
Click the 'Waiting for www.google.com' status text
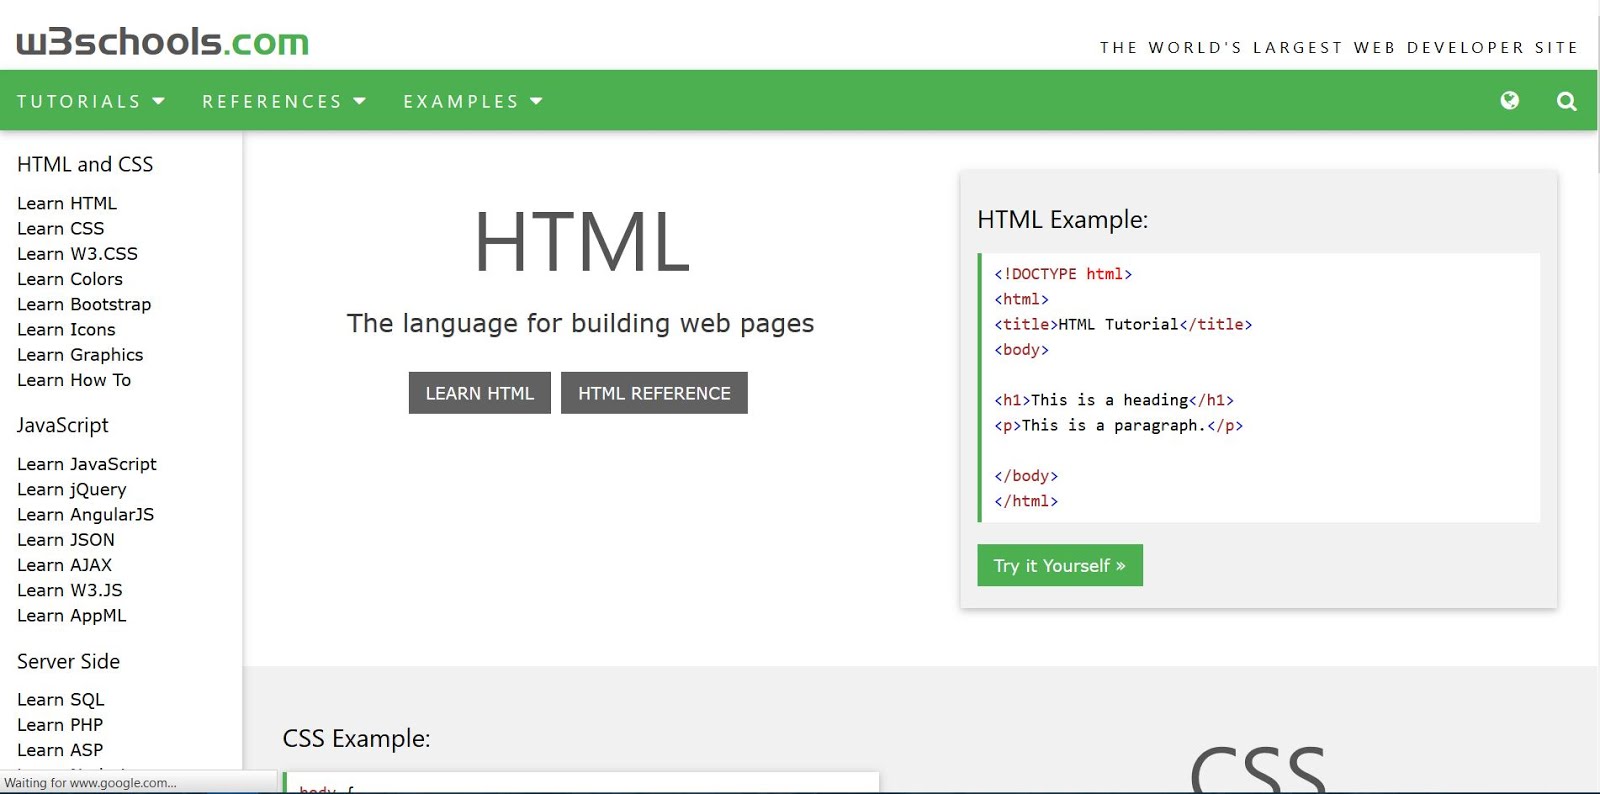90,783
